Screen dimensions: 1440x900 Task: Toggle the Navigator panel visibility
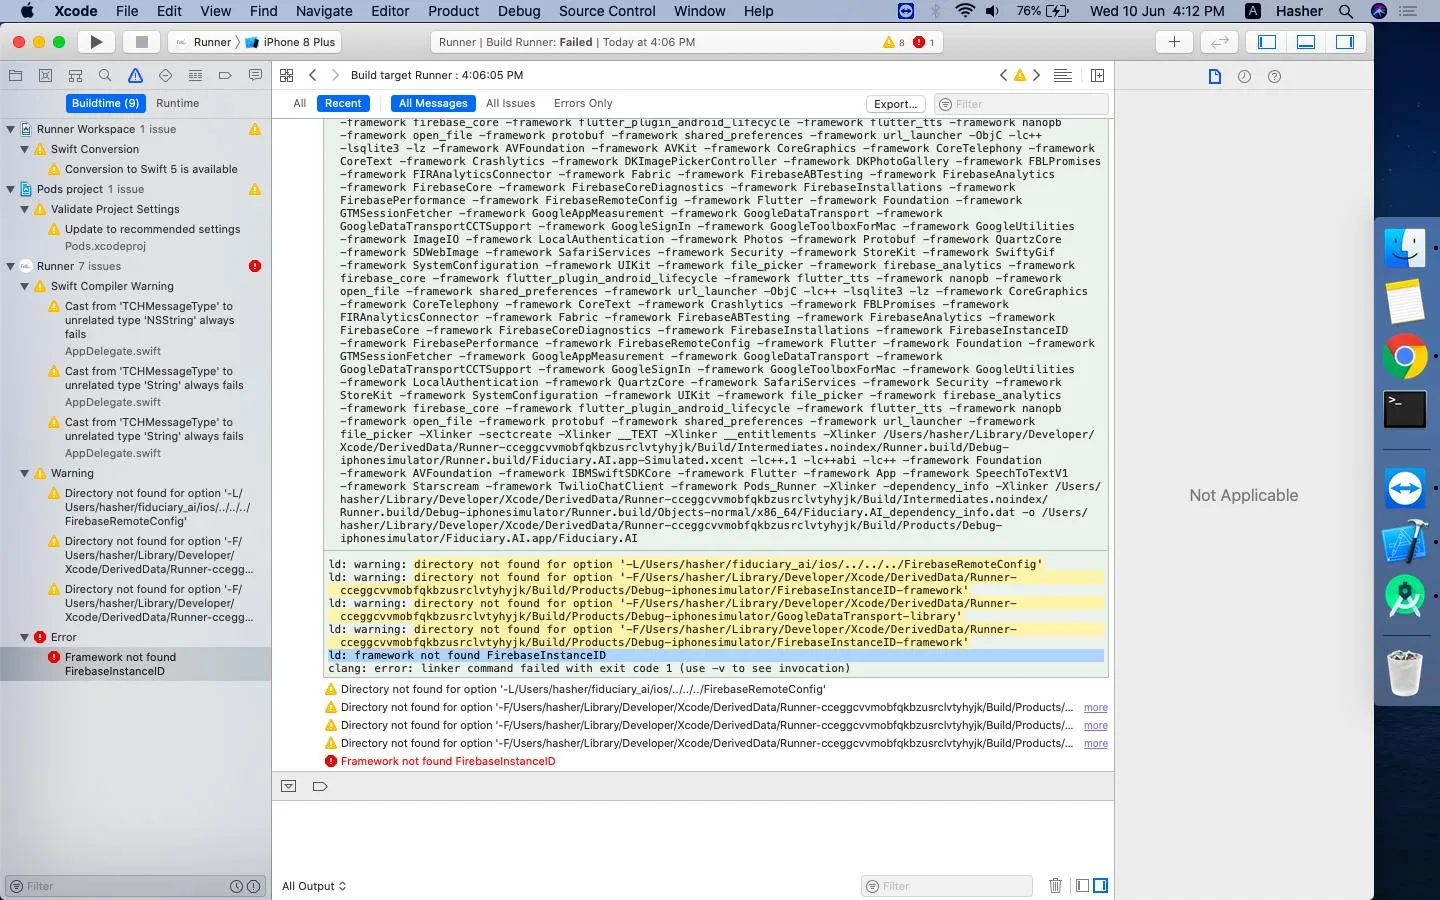(1267, 42)
